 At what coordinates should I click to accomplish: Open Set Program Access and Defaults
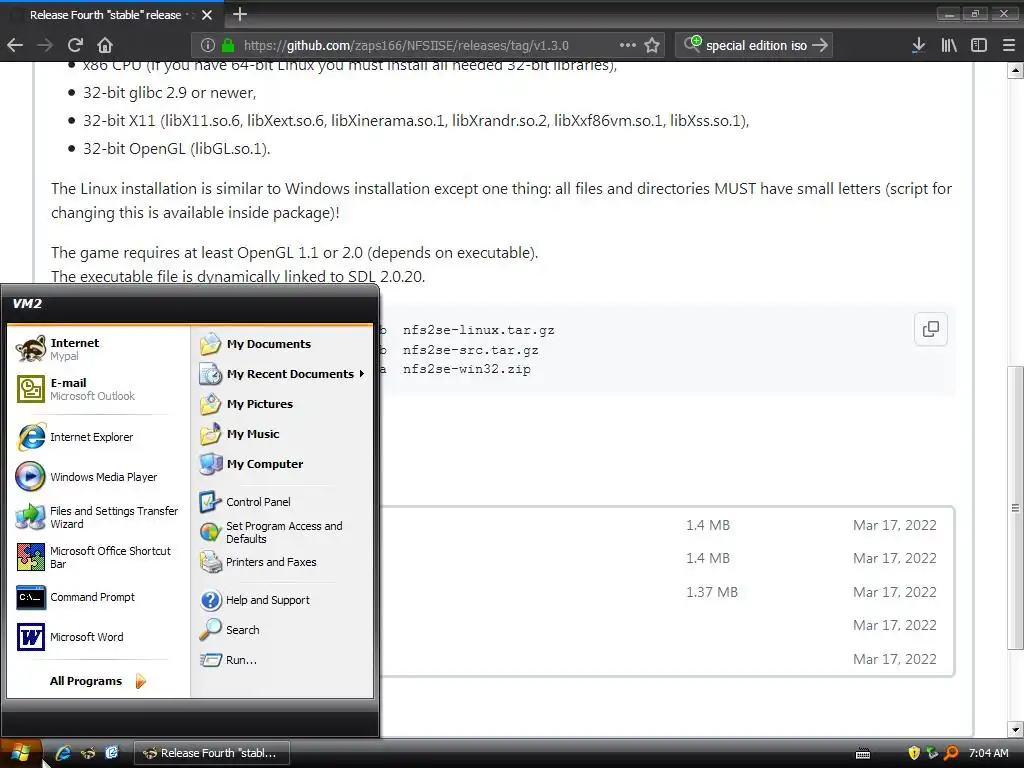pos(281,532)
